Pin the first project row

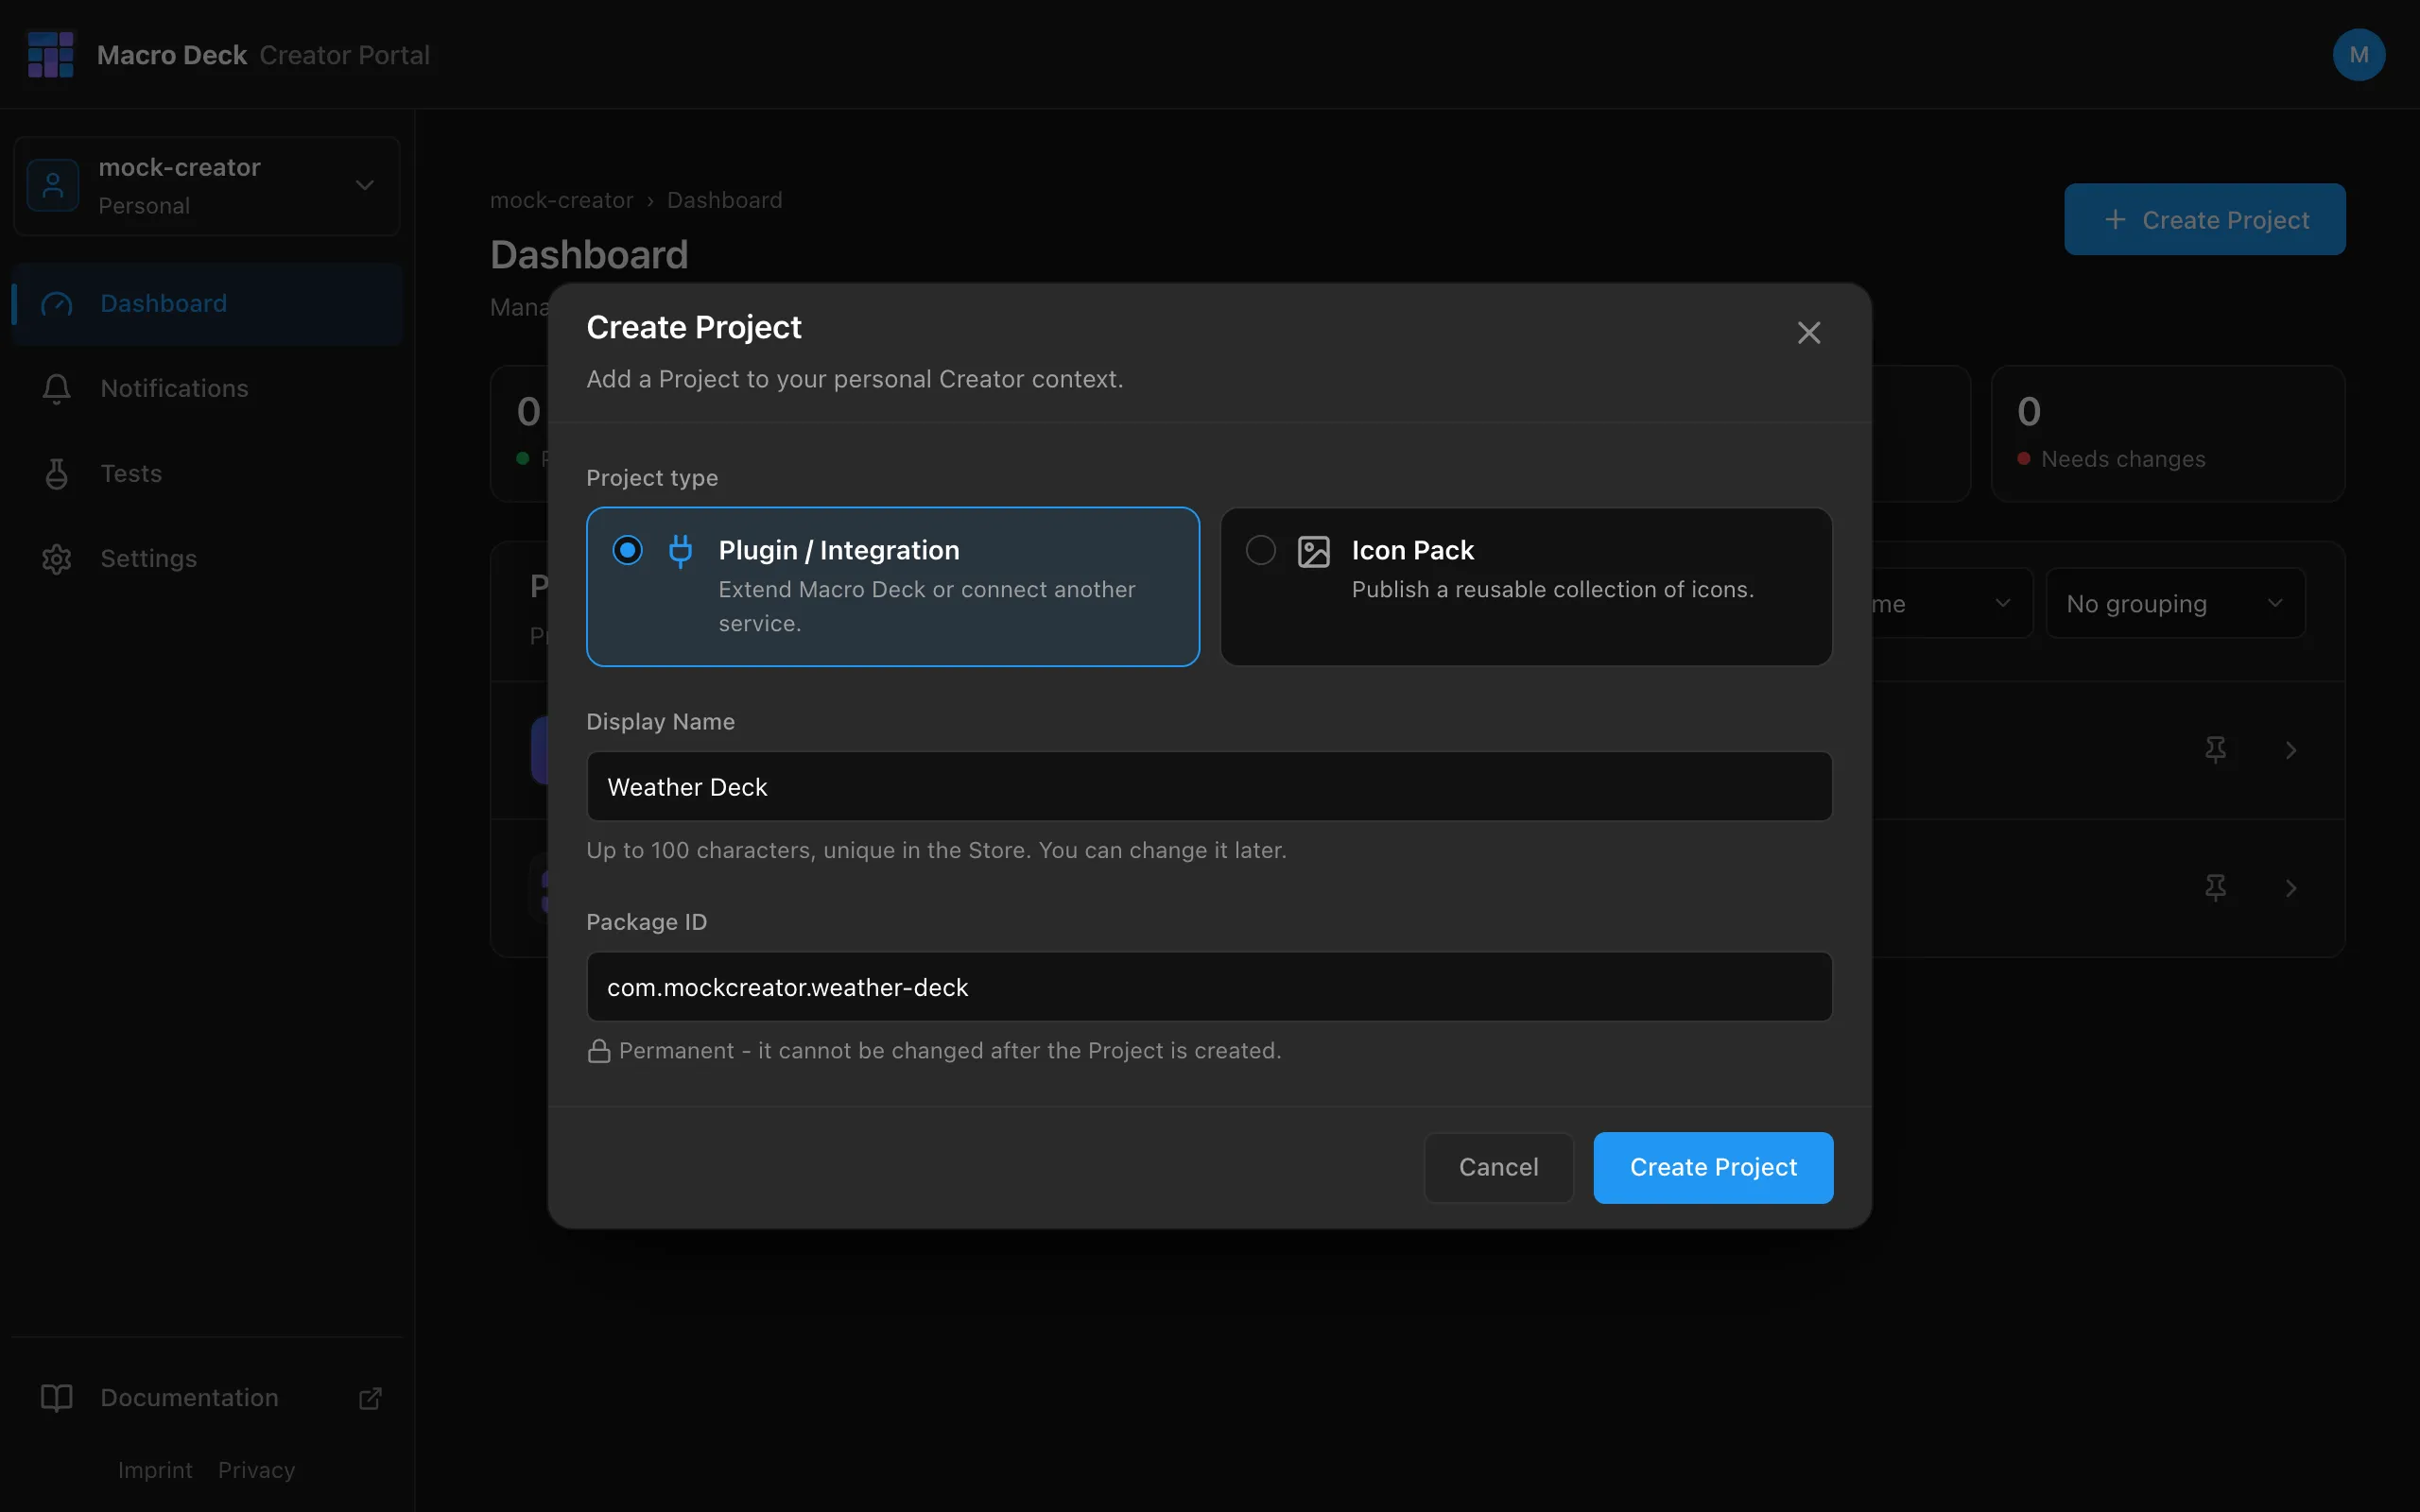click(x=2215, y=749)
